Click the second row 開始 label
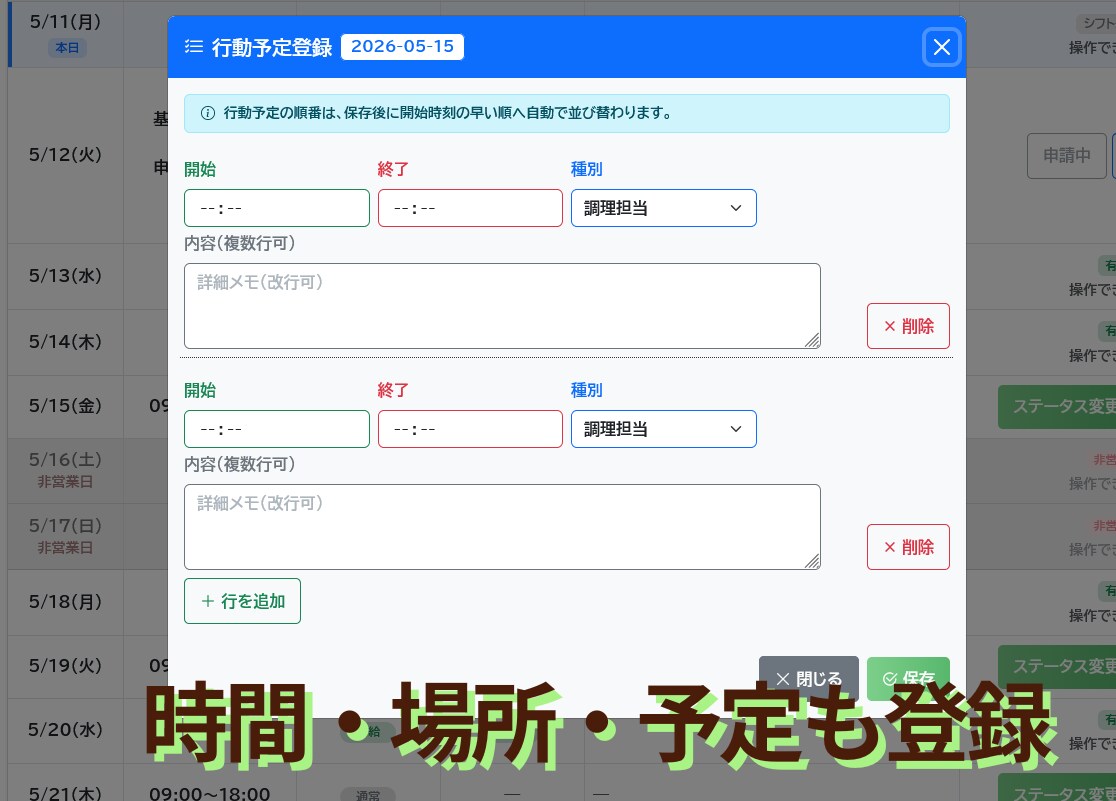 pyautogui.click(x=200, y=390)
